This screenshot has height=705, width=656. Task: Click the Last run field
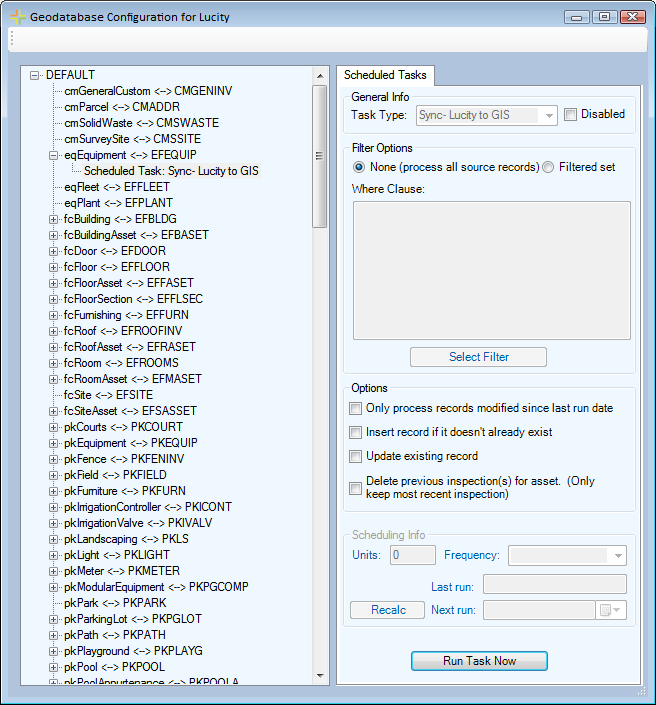[x=555, y=585]
